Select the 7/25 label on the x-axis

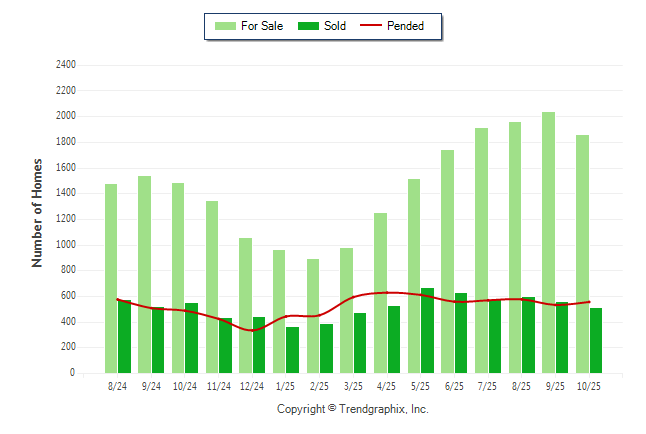coord(488,386)
